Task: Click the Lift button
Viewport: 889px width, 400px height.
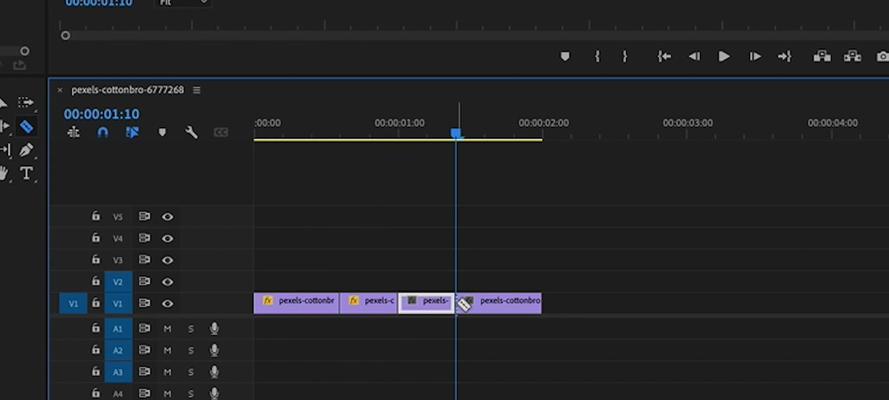Action: 822,57
